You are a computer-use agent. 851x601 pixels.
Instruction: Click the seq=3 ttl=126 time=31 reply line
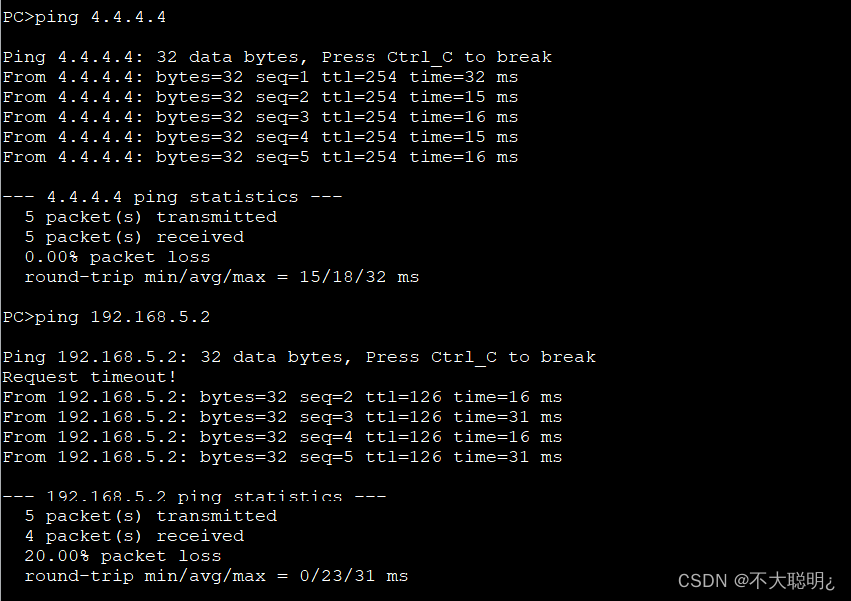click(282, 417)
